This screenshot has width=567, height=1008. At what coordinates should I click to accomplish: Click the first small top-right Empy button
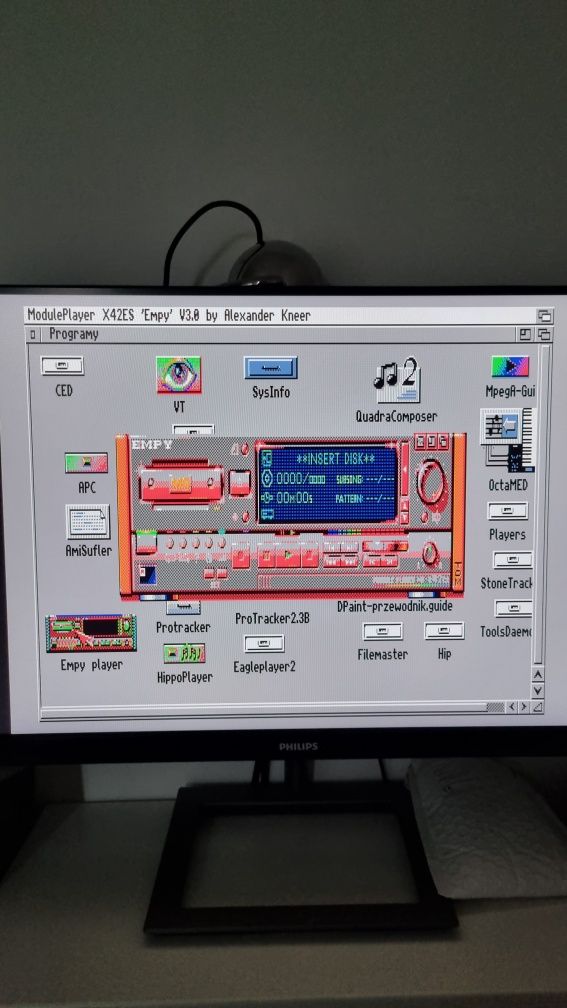tap(419, 441)
